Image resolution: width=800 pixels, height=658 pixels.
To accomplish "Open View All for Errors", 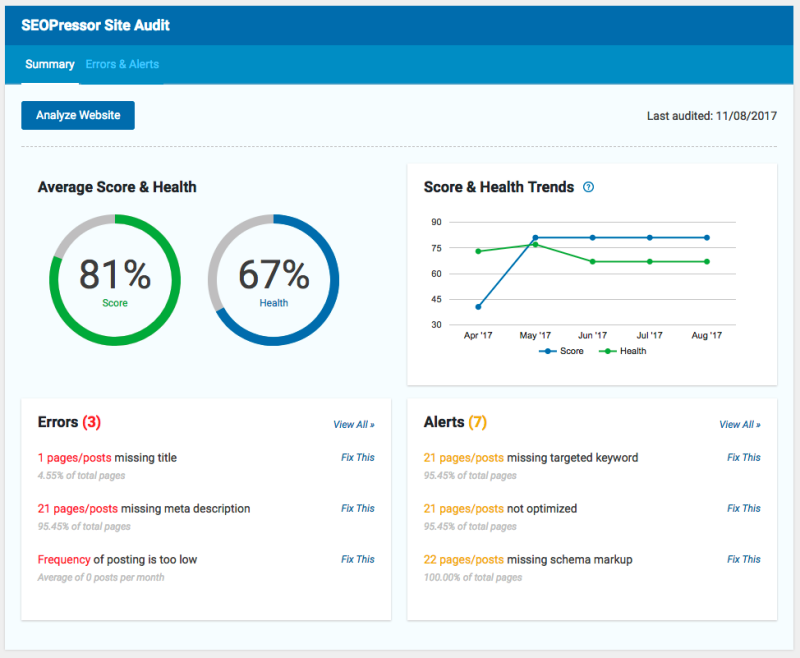I will coord(354,424).
